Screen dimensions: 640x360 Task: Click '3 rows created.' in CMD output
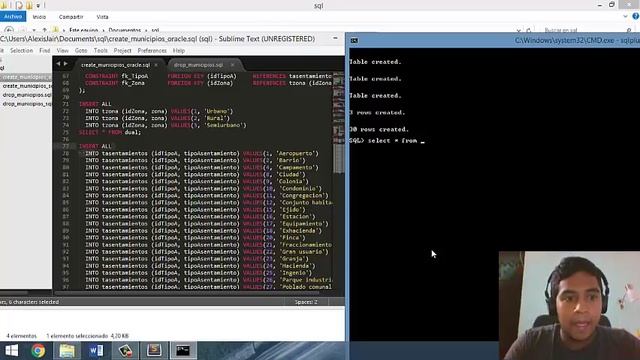point(377,112)
